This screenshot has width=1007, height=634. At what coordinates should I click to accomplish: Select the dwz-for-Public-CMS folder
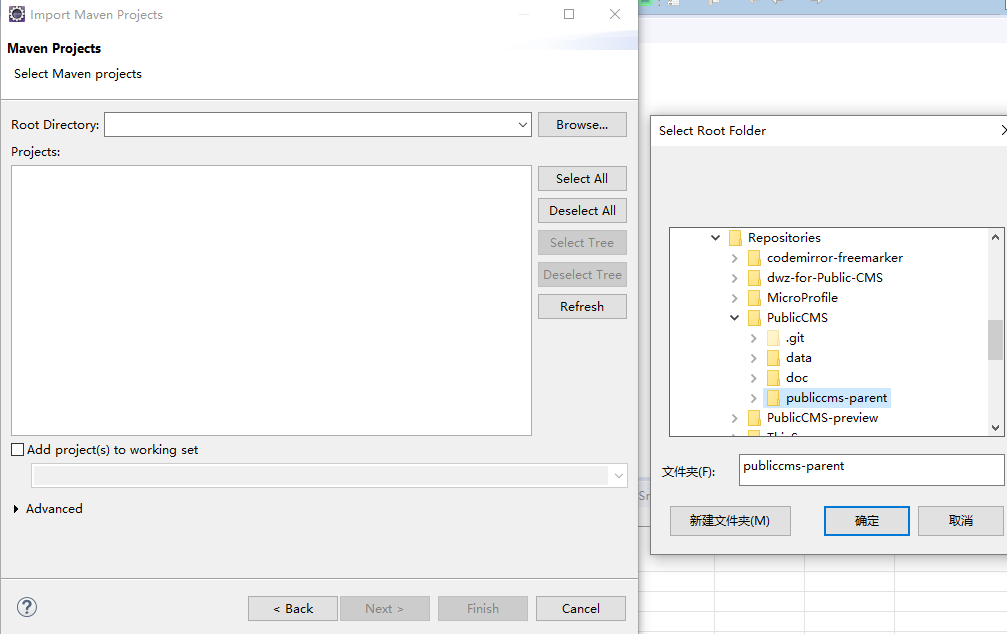tap(824, 278)
